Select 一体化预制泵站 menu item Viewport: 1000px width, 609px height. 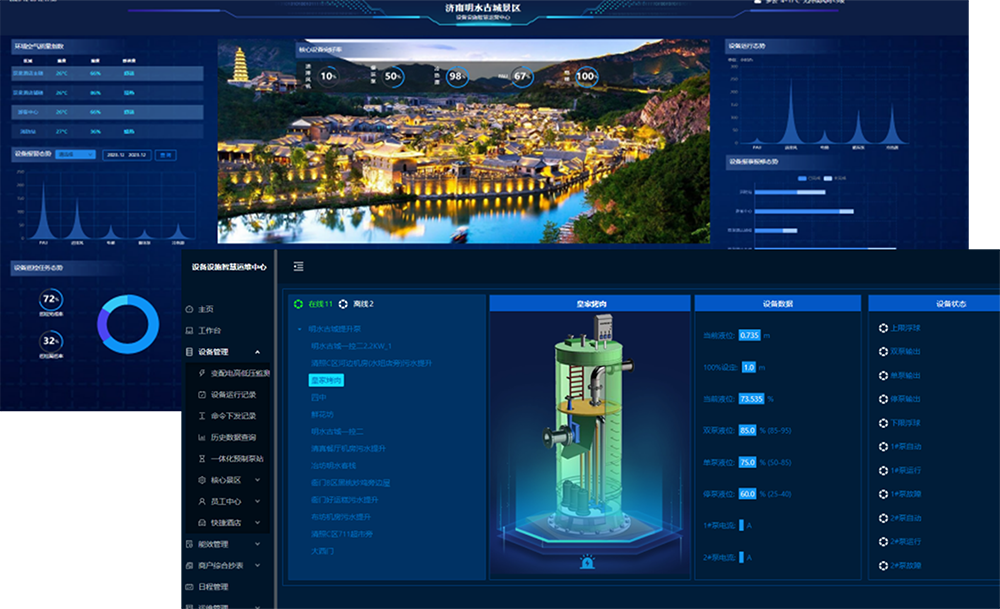[x=236, y=458]
